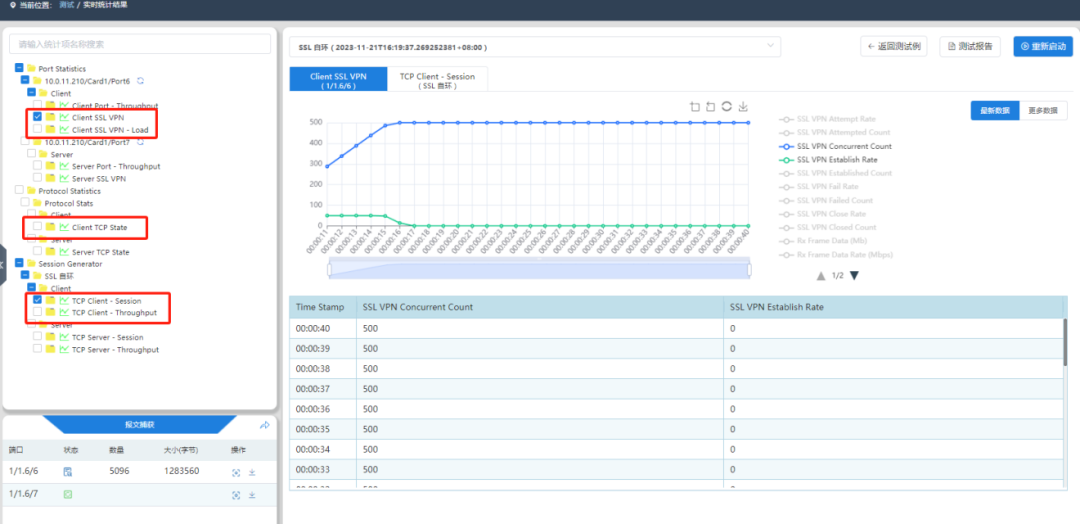Switch to the TCP Client - Session tab
This screenshot has width=1080, height=524.
(x=437, y=80)
